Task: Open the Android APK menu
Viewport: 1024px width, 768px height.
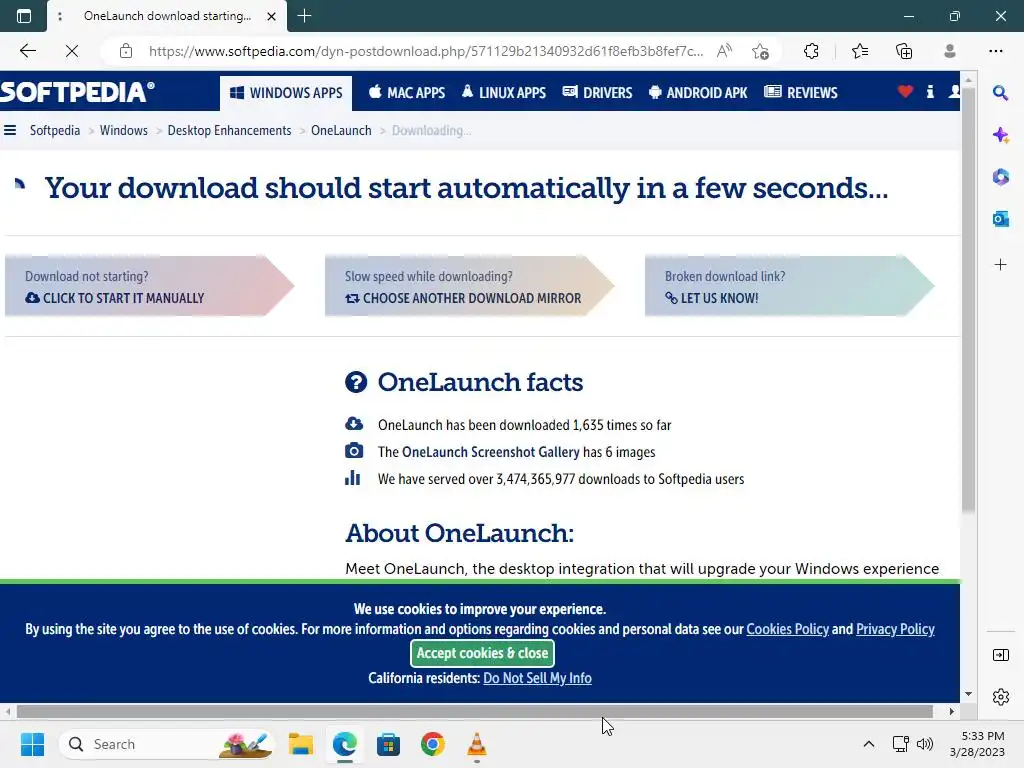Action: 698,93
